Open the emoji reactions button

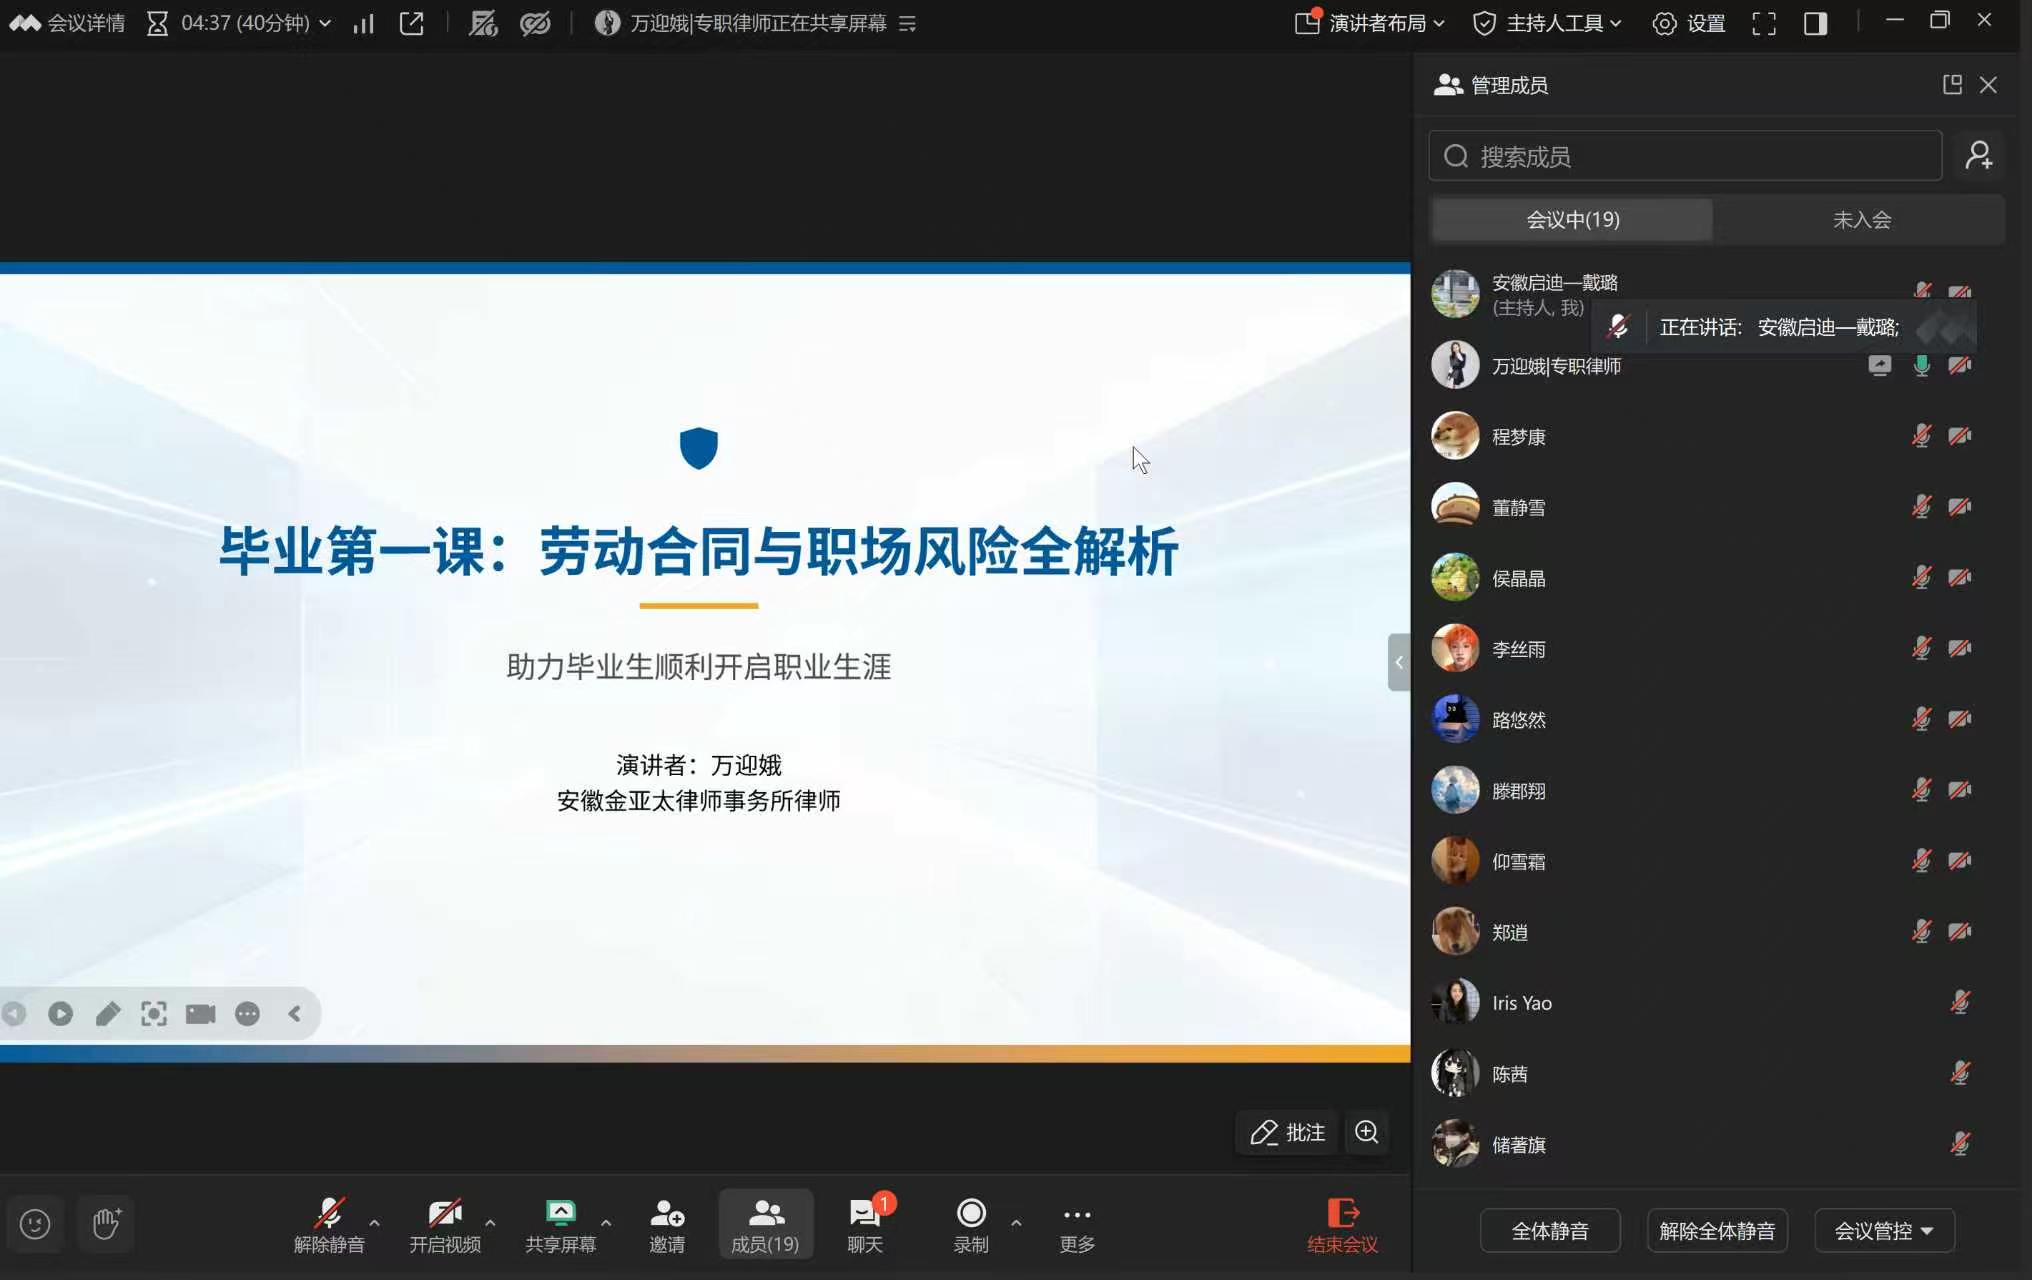(35, 1223)
